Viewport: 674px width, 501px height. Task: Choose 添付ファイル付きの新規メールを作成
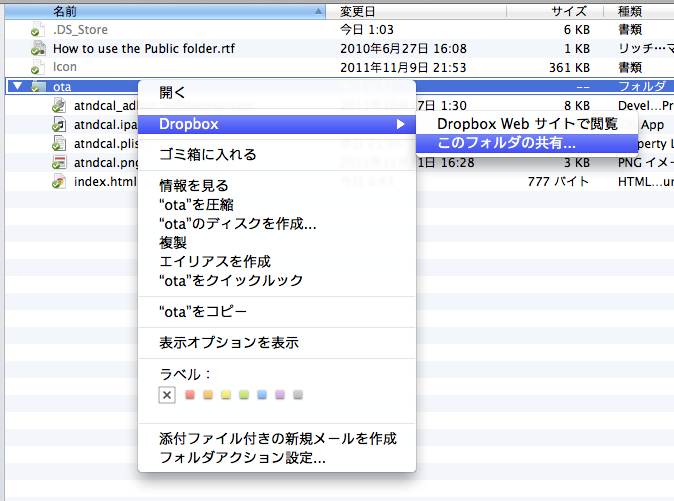(x=277, y=439)
